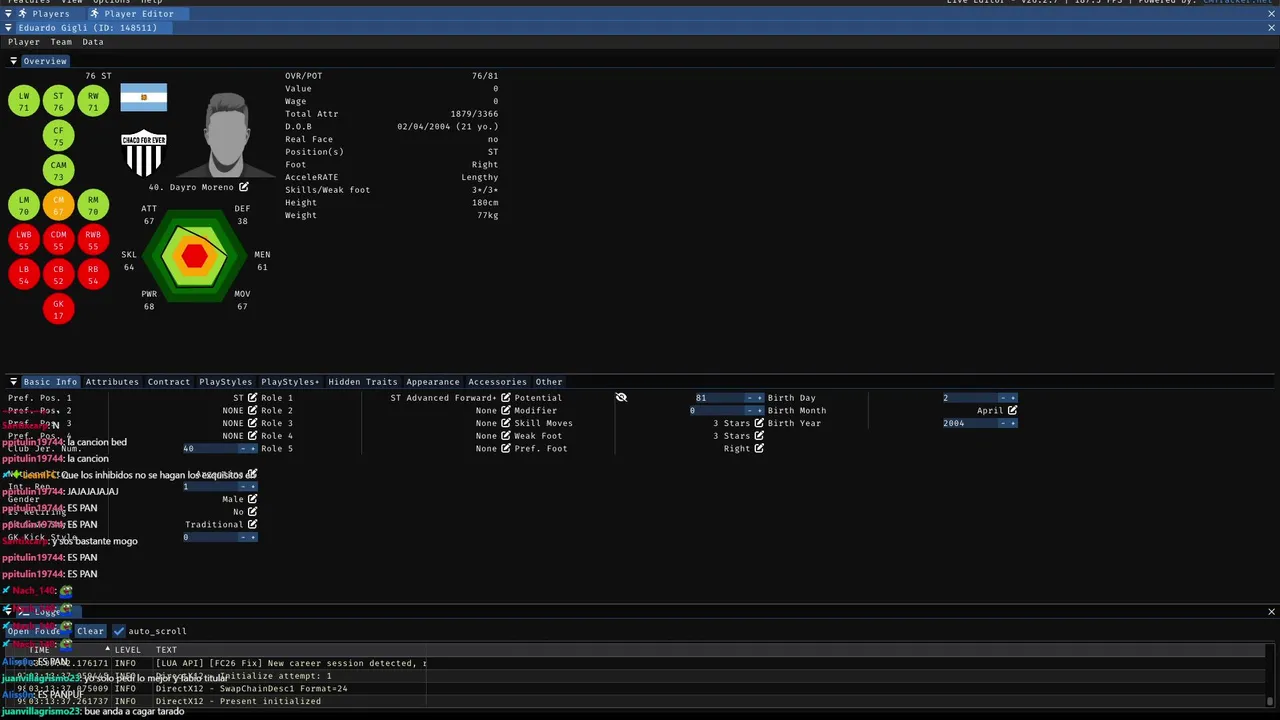1280x720 pixels.
Task: Open the Team menu
Action: click(x=61, y=42)
